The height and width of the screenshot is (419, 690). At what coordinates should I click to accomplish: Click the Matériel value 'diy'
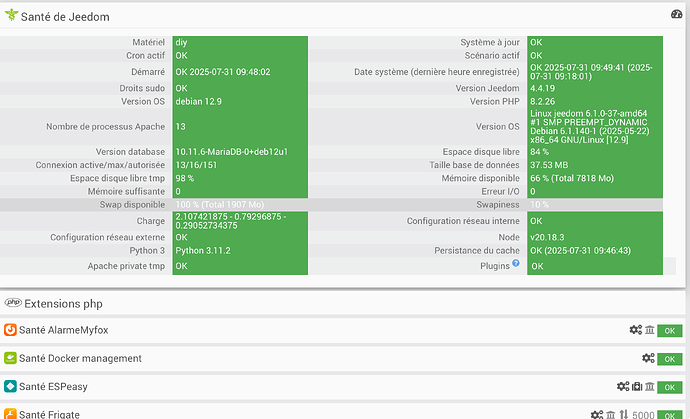[x=181, y=42]
